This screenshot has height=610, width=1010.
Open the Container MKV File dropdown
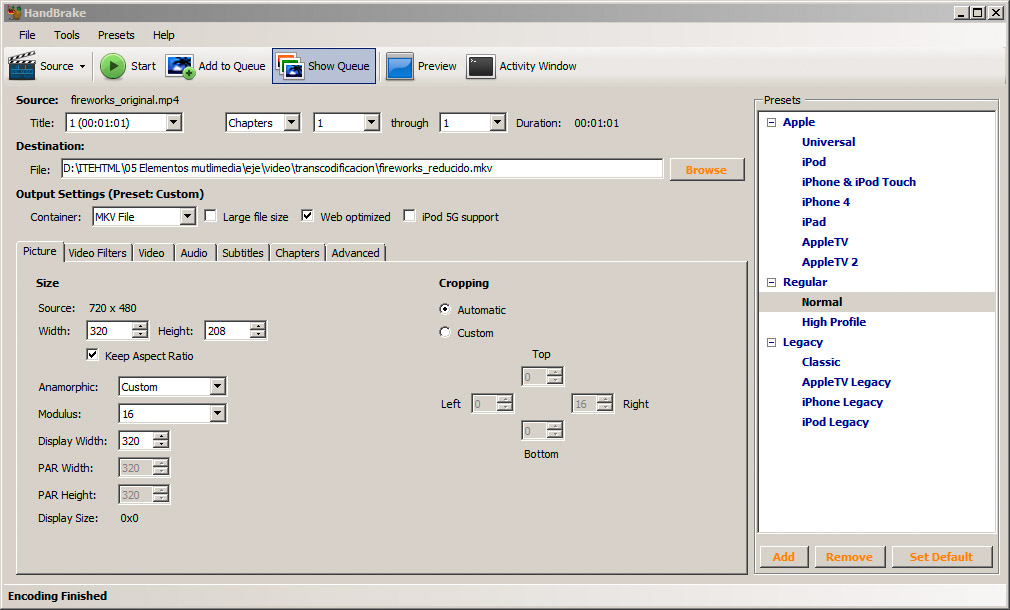pos(187,216)
